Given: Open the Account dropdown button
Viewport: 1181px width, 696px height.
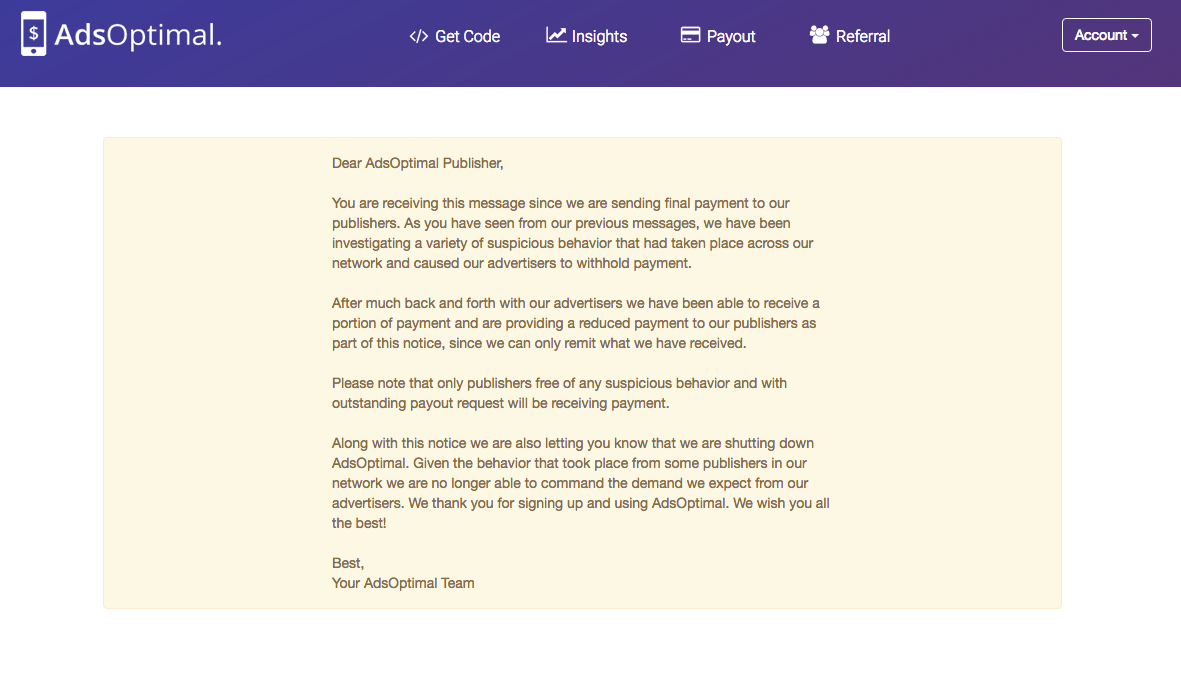Looking at the screenshot, I should (x=1100, y=35).
